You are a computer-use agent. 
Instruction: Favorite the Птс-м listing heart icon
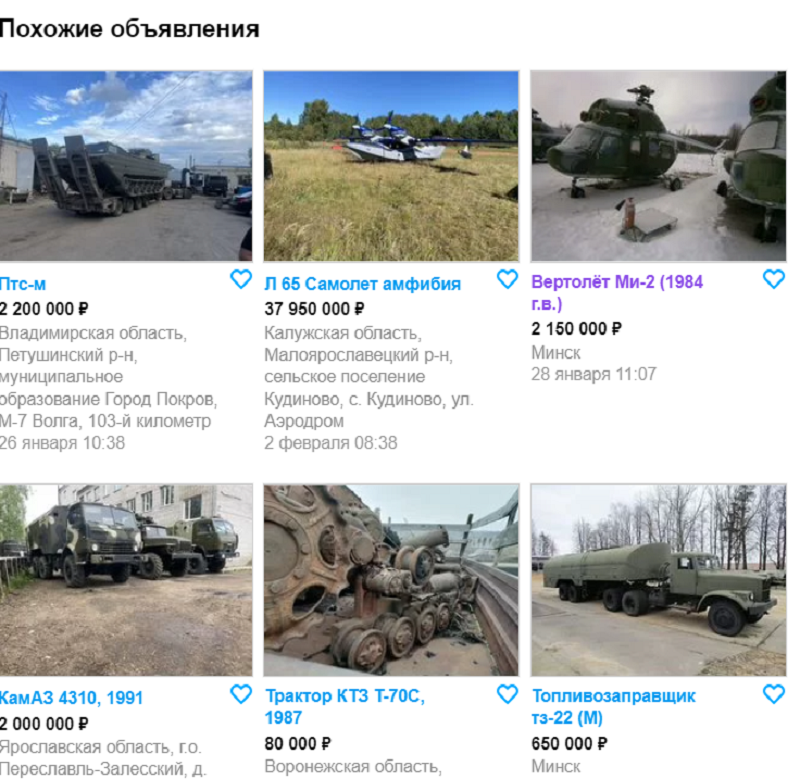(241, 279)
